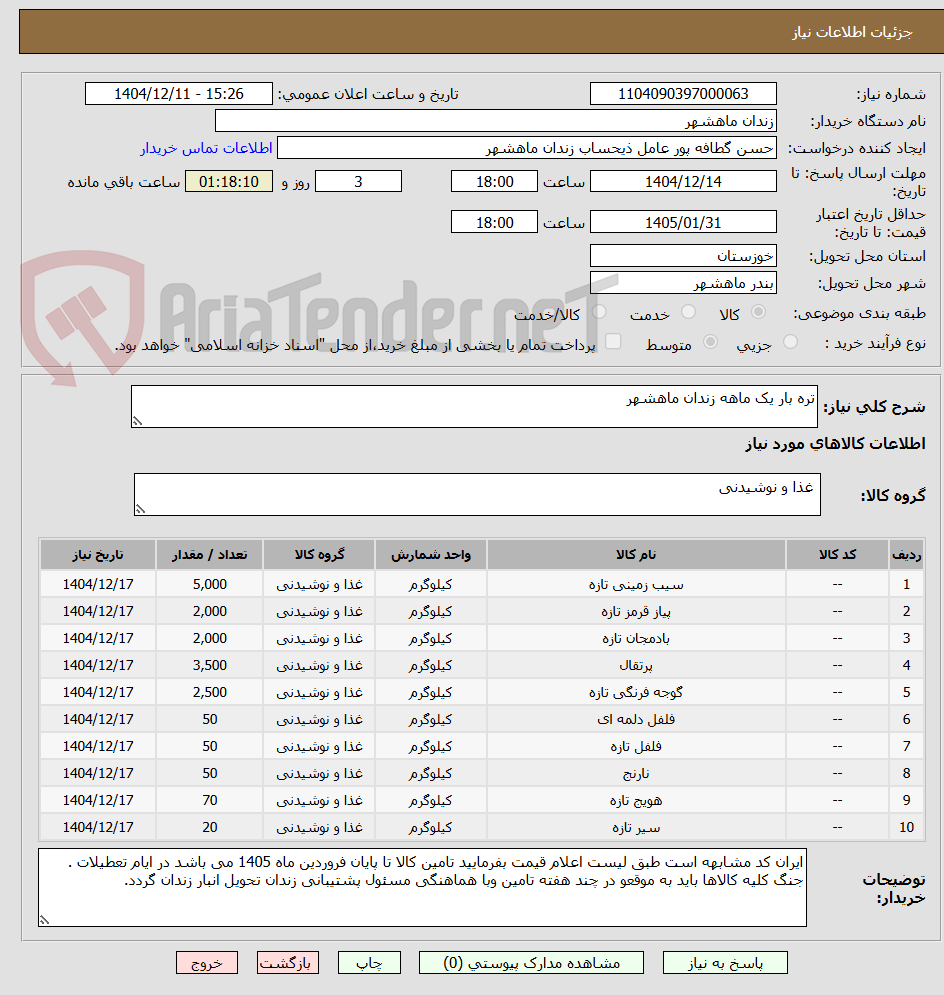Click the استان محل تحویل field خوزستان
This screenshot has height=995, width=944.
(x=683, y=256)
